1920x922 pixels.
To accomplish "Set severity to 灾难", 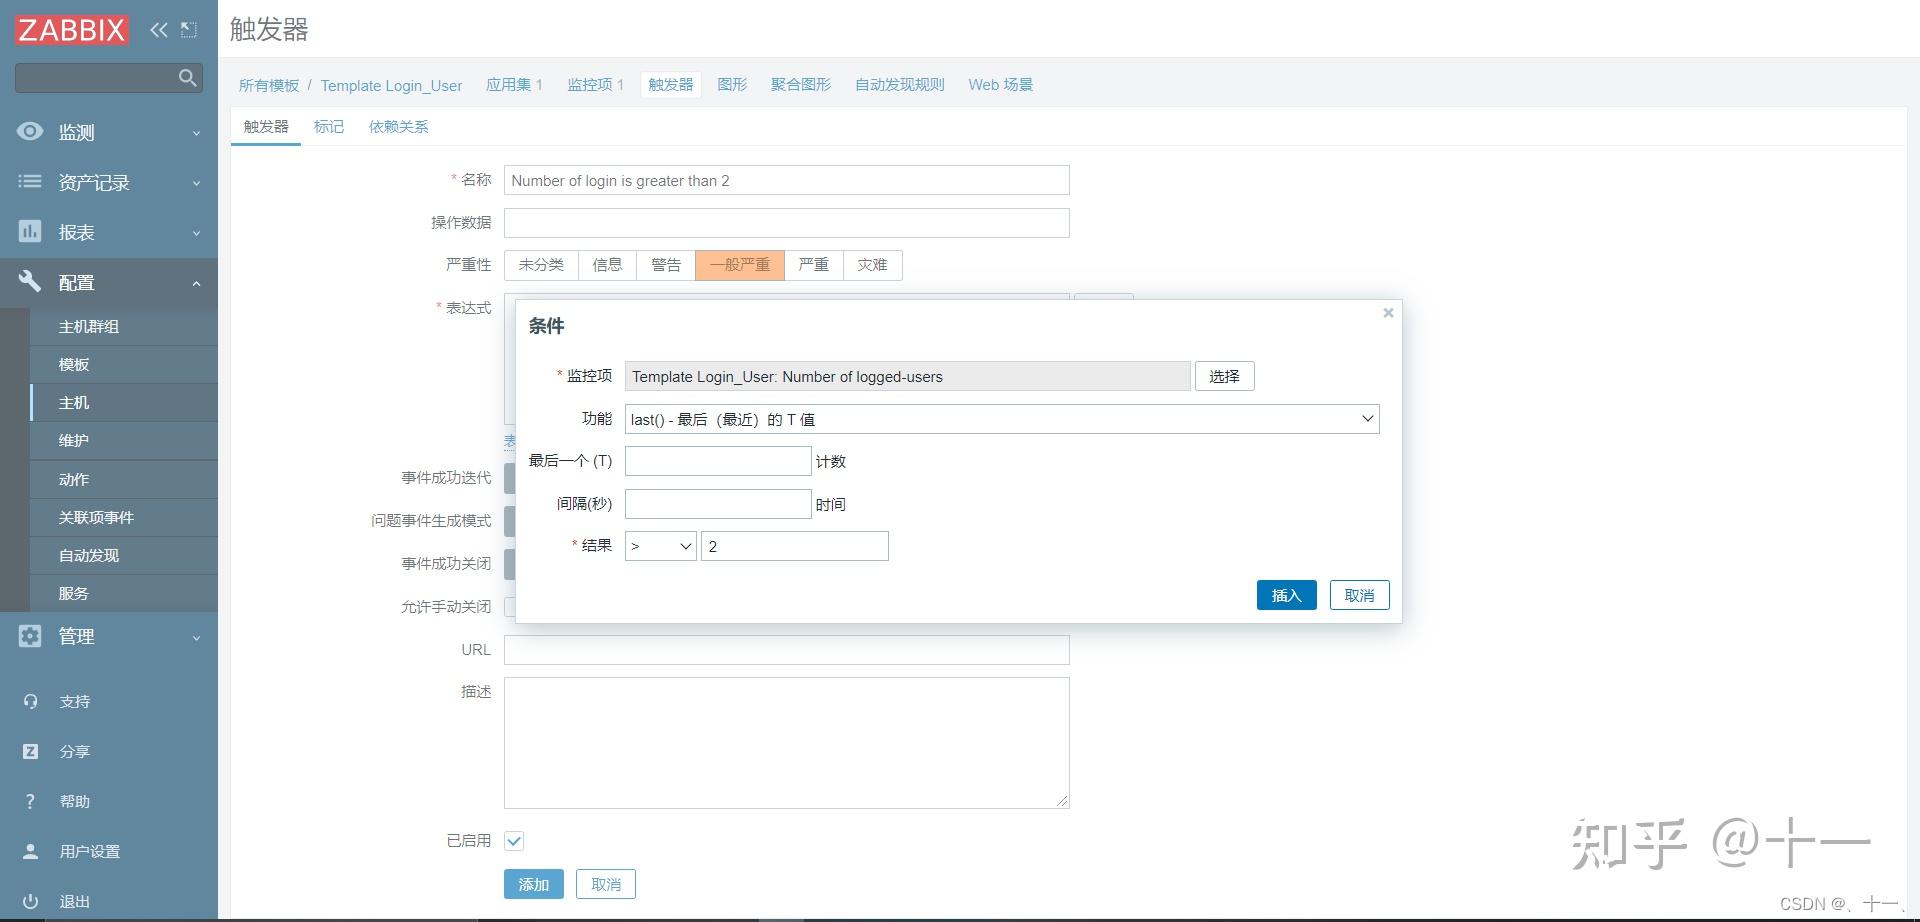I will click(x=873, y=265).
